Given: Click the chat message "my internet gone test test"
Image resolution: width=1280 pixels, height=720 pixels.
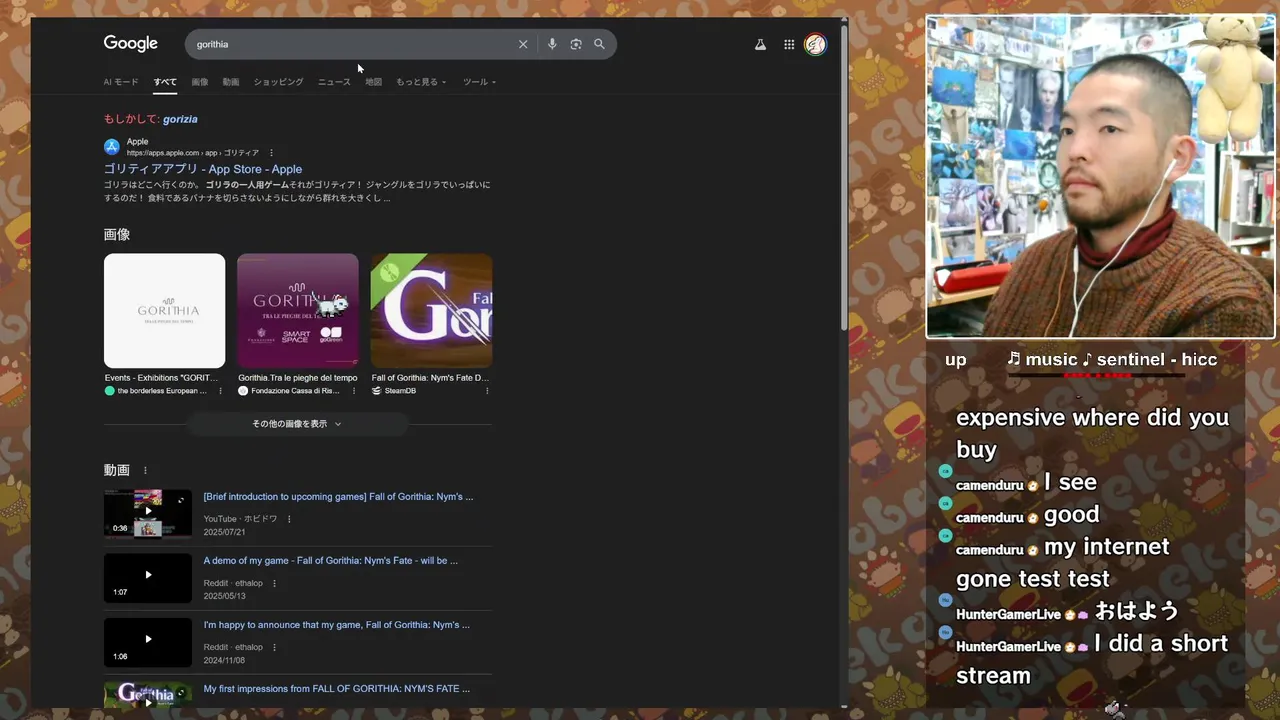Looking at the screenshot, I should [1062, 563].
